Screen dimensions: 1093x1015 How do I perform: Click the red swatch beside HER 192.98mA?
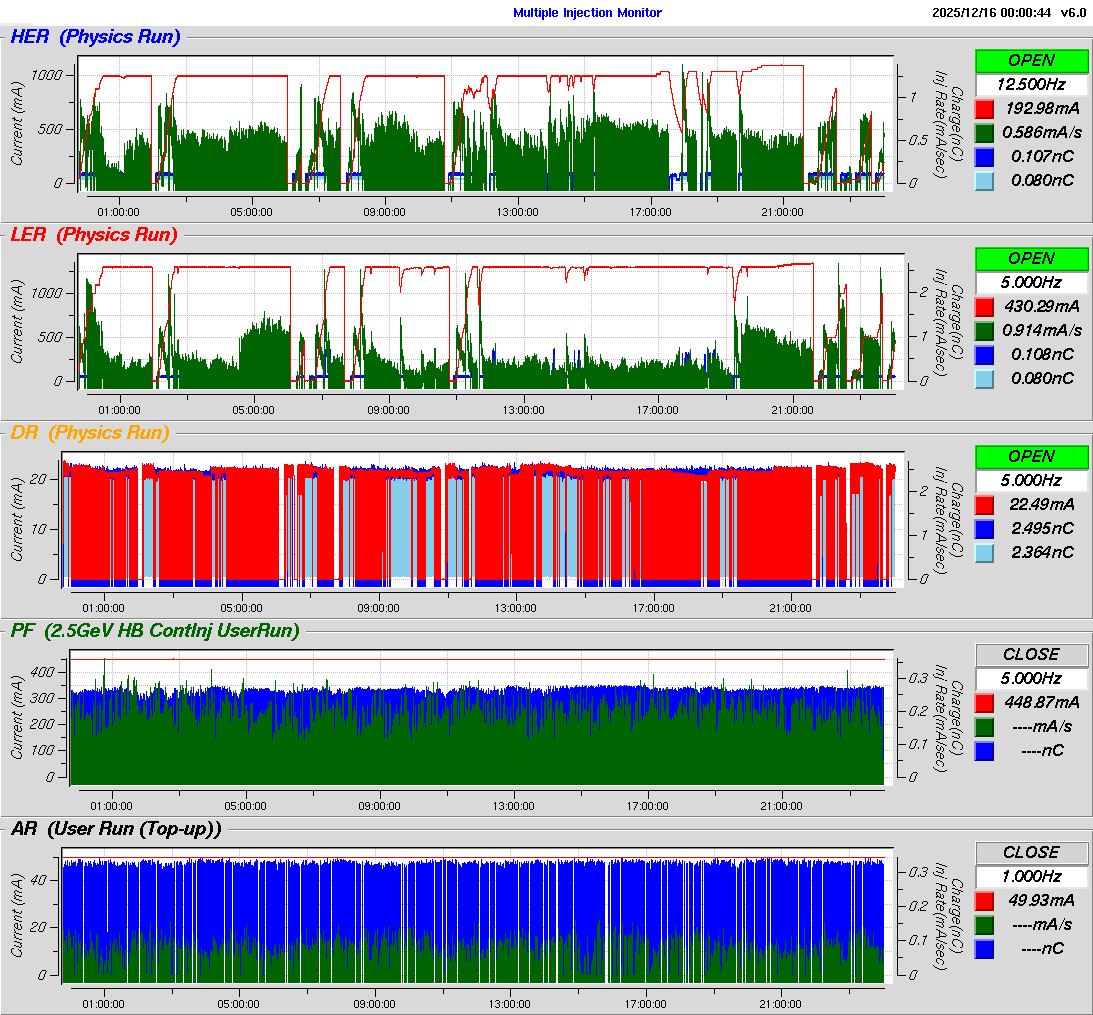coord(984,108)
